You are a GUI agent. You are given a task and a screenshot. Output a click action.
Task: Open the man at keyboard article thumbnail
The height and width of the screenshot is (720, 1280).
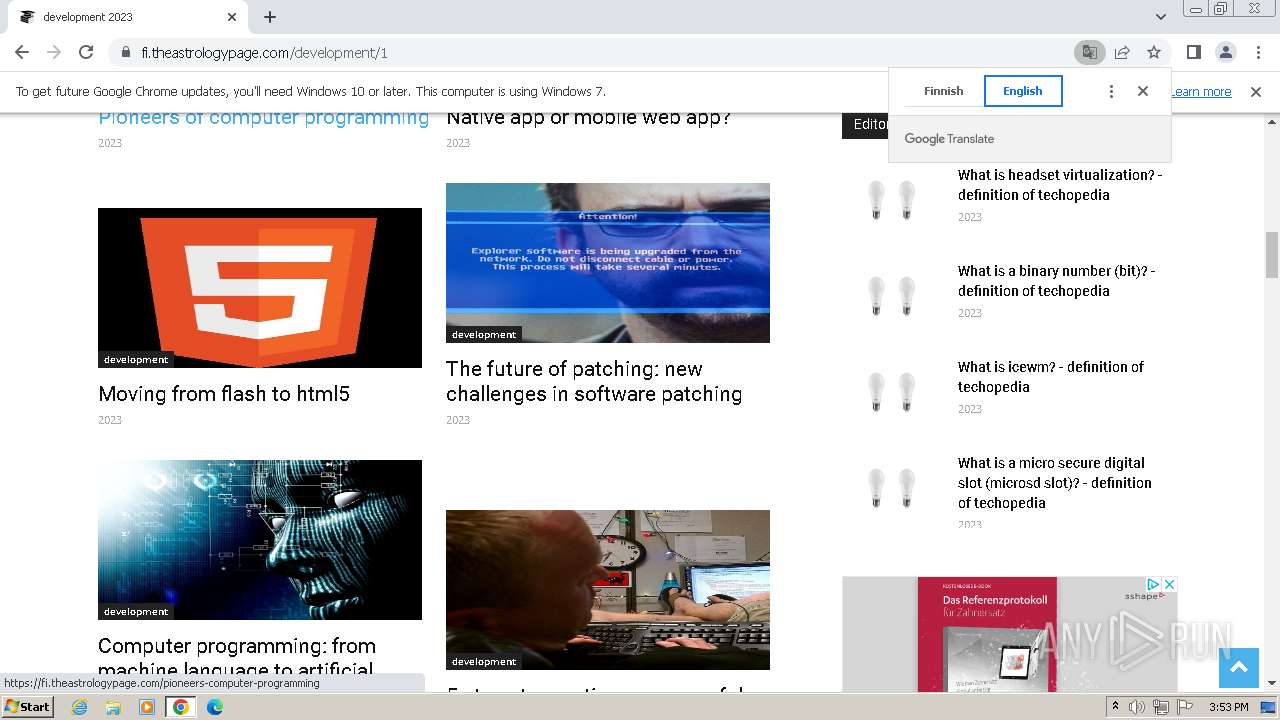608,590
